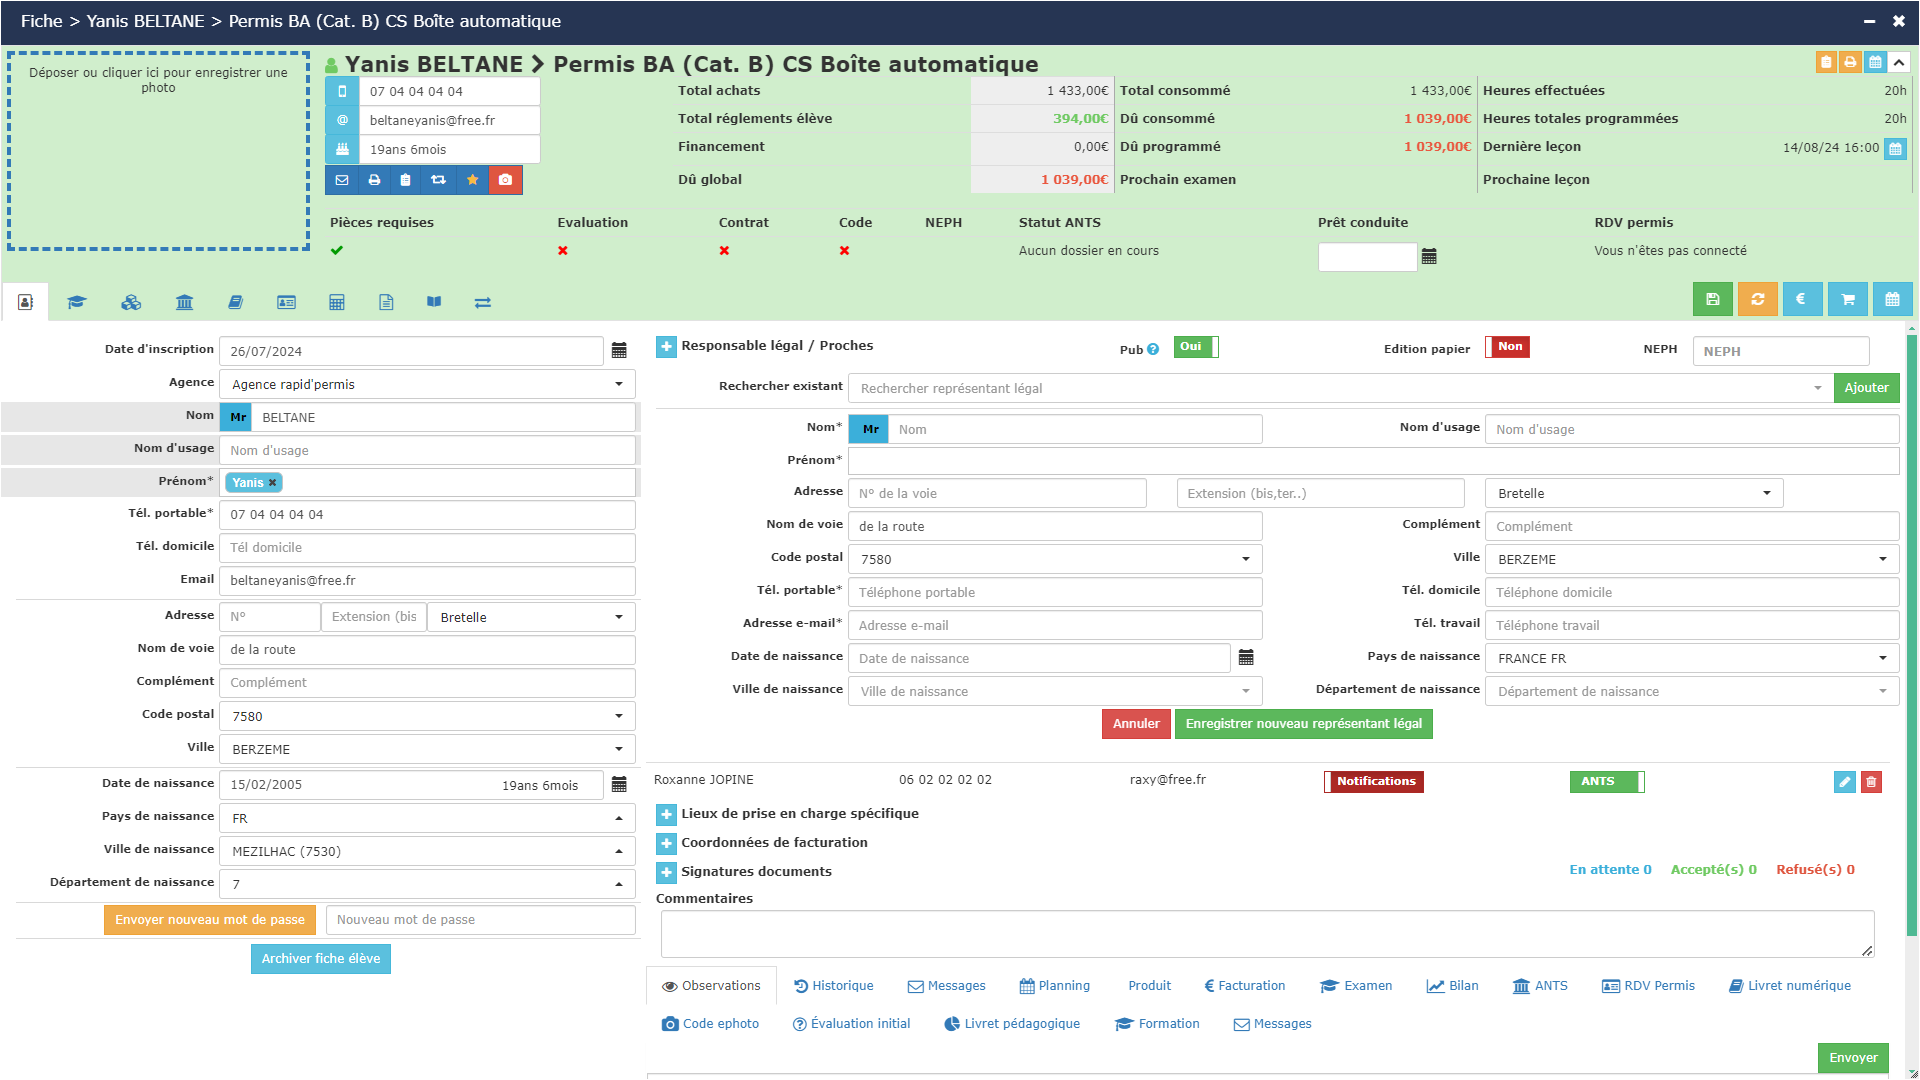The image size is (1920, 1080).
Task: Toggle the Pub switch set to Oui
Action: coord(1196,347)
